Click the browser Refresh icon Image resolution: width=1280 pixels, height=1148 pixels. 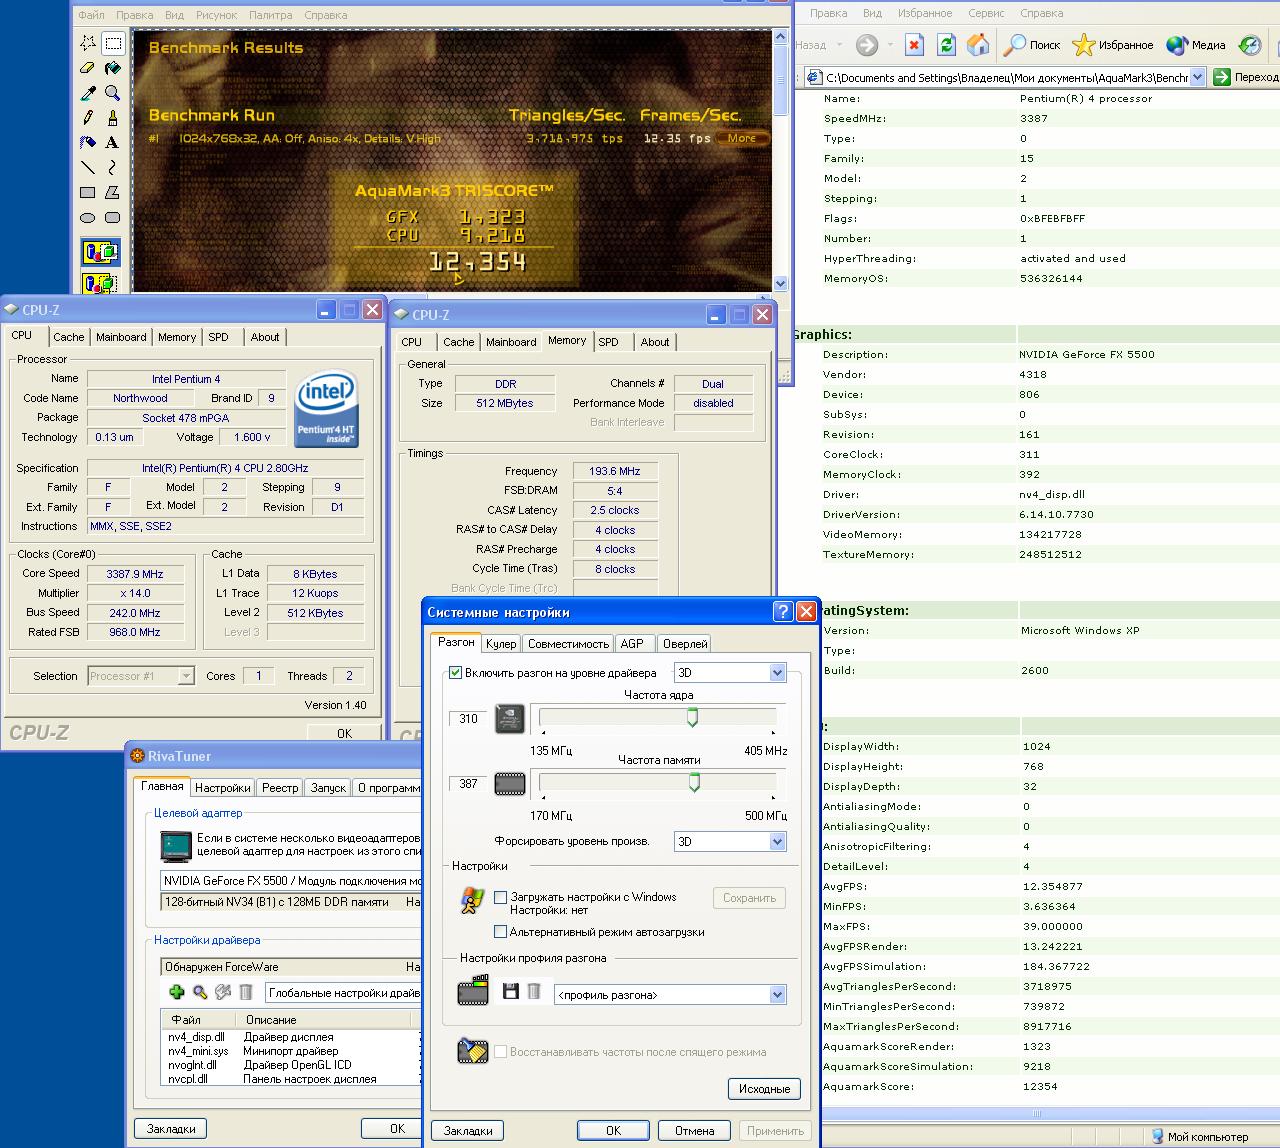coord(946,45)
